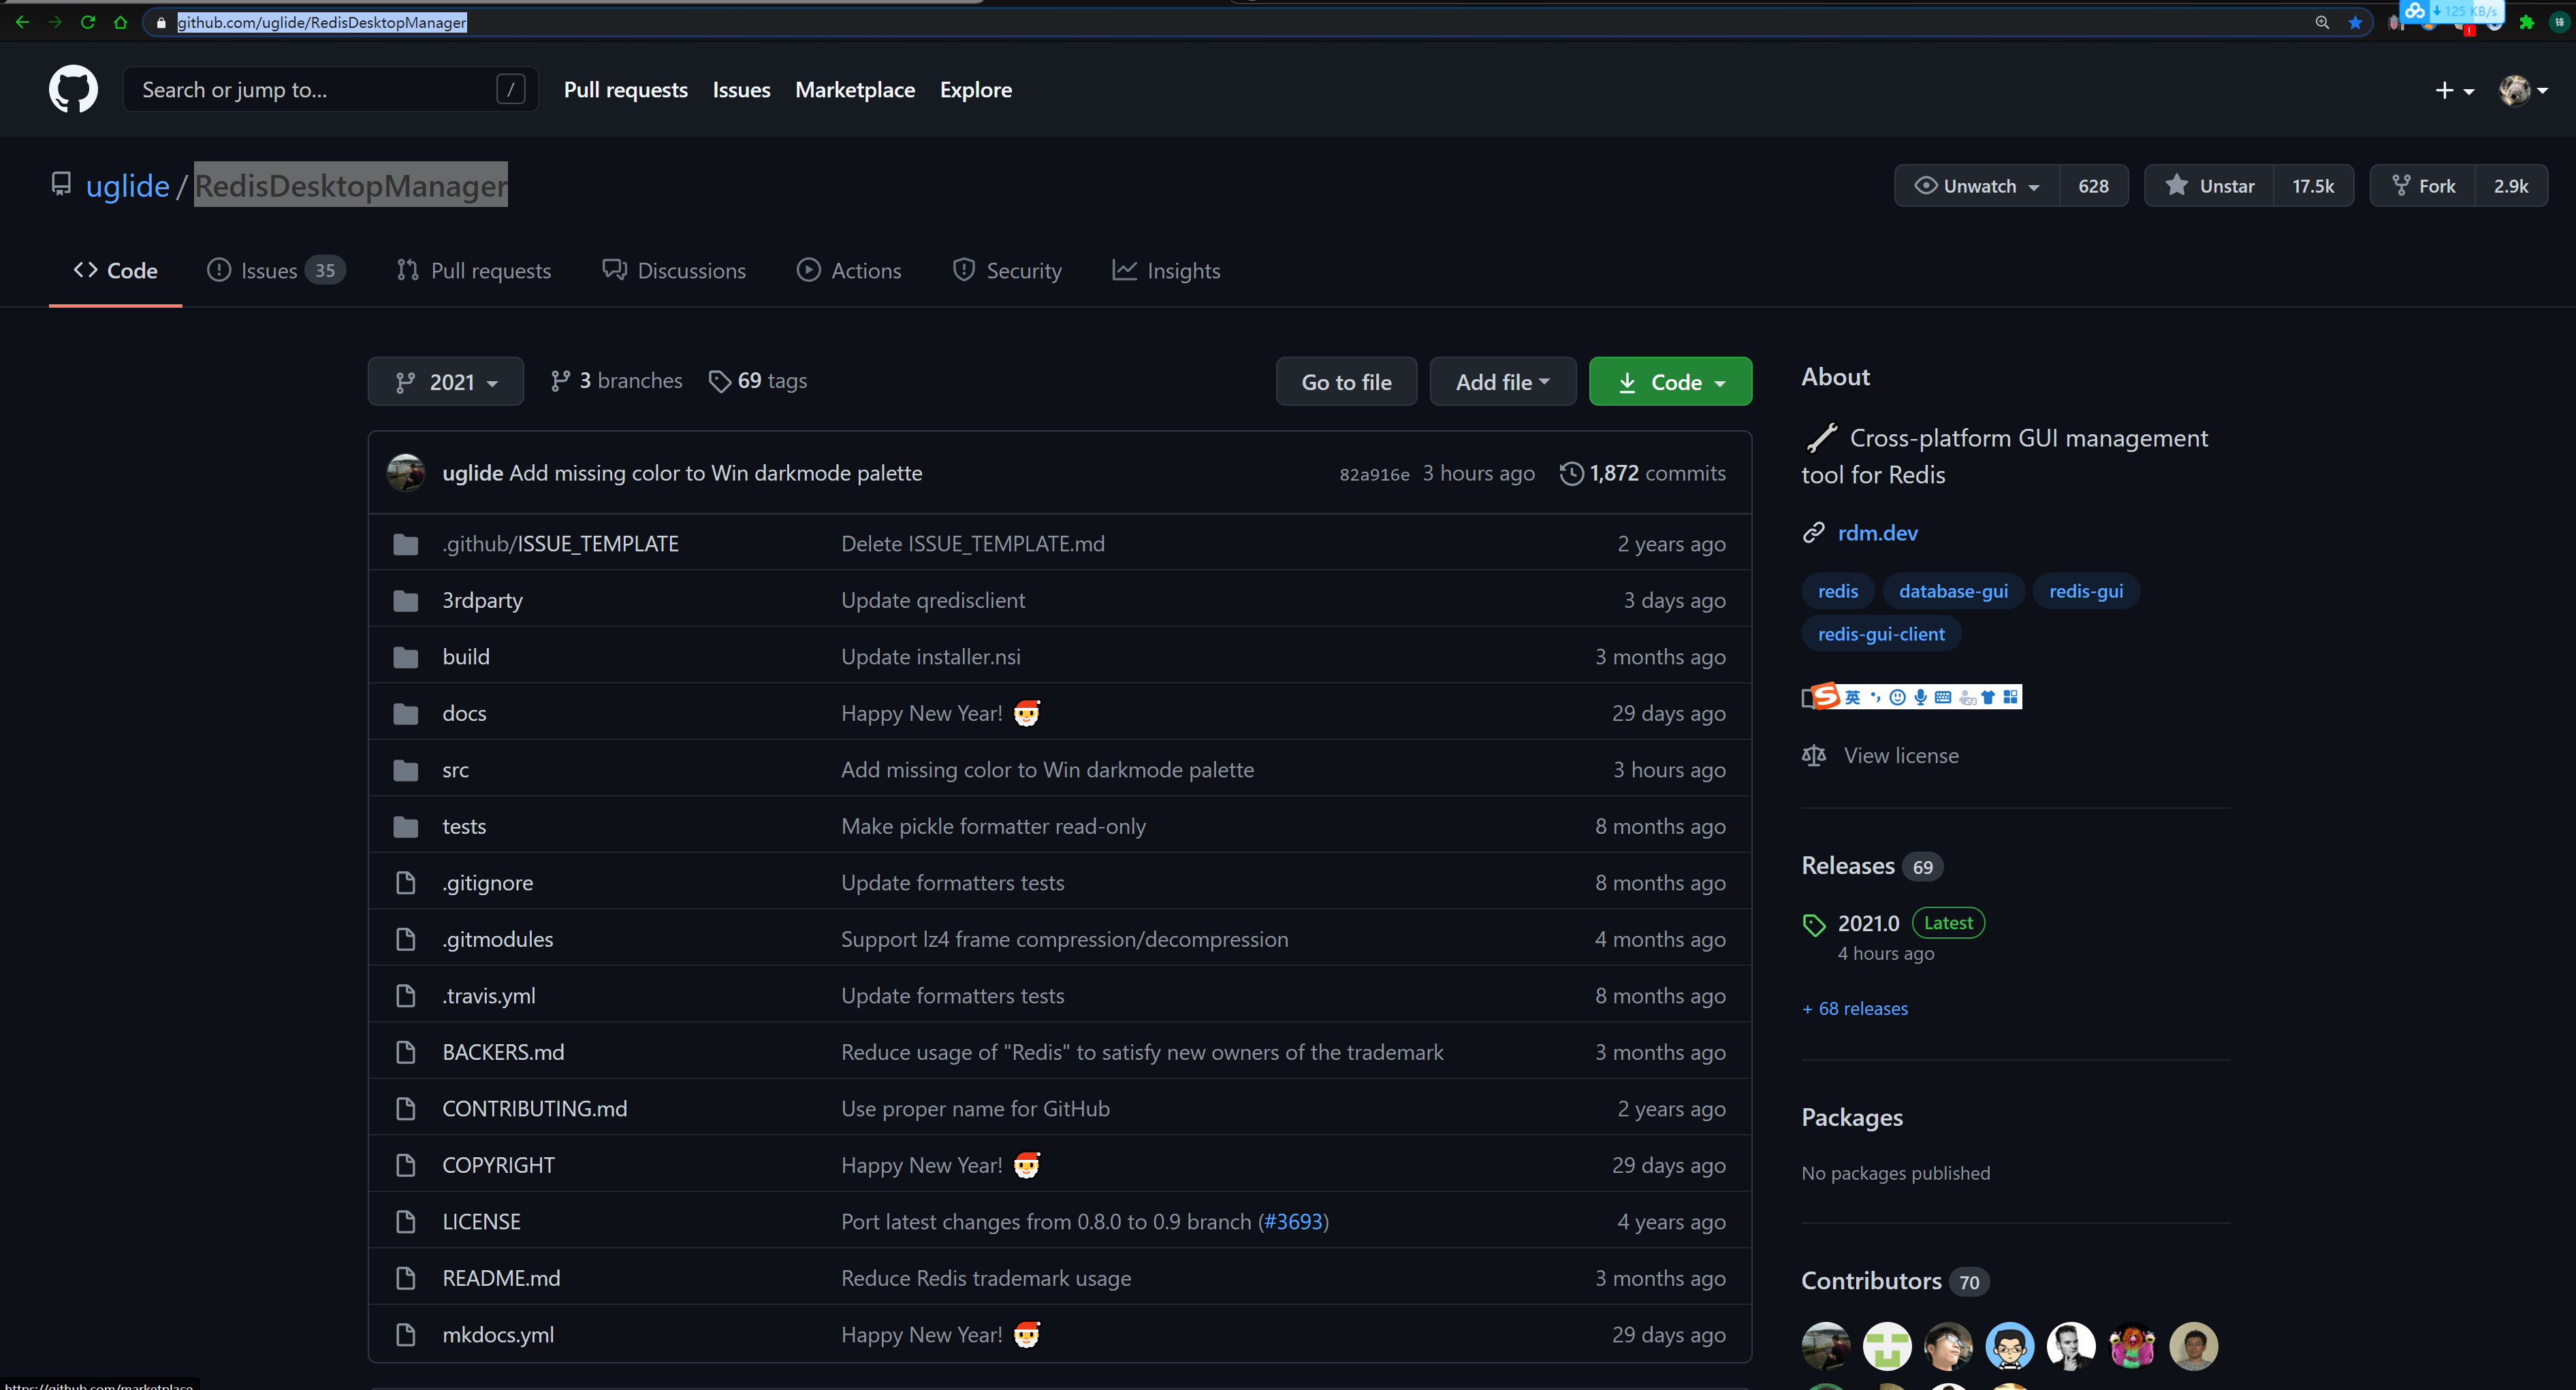
Task: Click the branch icon beside 3 branches
Action: pyautogui.click(x=561, y=381)
